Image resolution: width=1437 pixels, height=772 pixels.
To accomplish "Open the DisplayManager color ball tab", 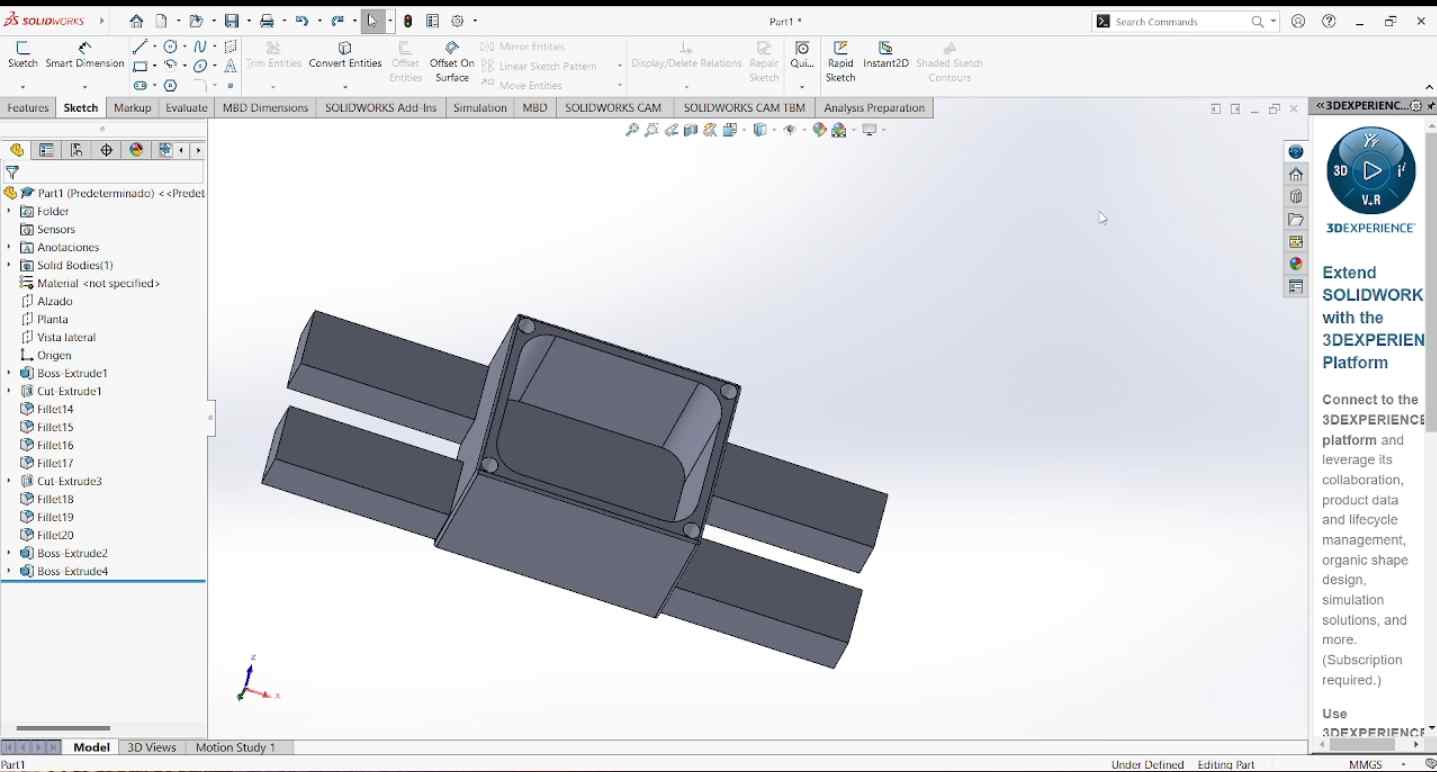I will coord(136,150).
